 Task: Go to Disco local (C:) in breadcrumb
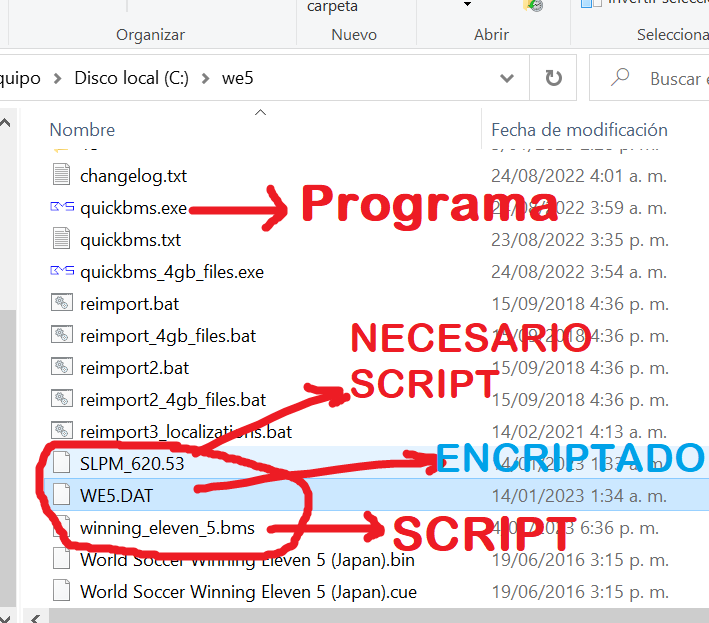(131, 78)
